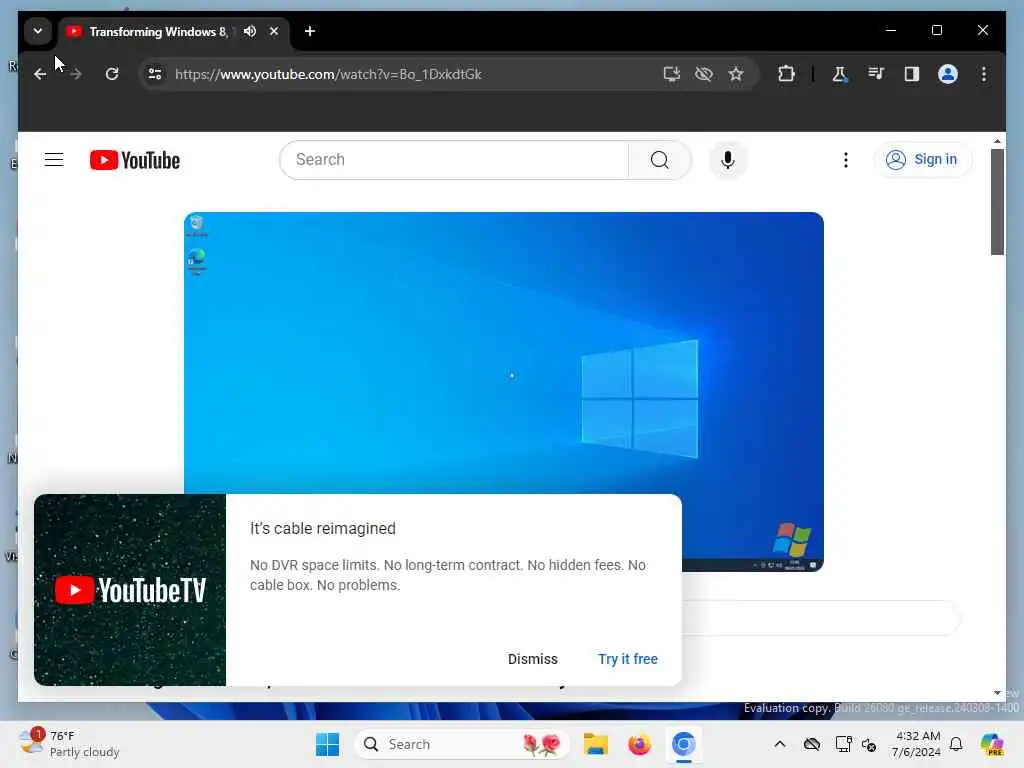The image size is (1024, 768).
Task: Open the weather widget on taskbar
Action: point(69,744)
